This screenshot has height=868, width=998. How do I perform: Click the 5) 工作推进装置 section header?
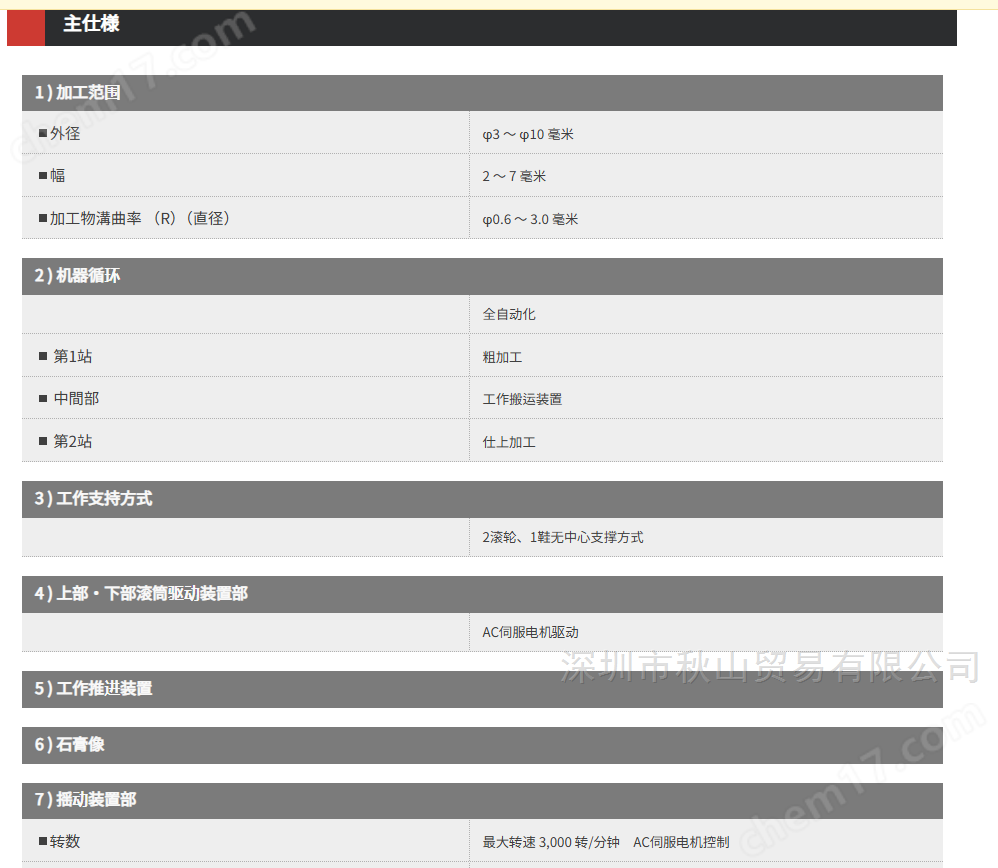[482, 689]
